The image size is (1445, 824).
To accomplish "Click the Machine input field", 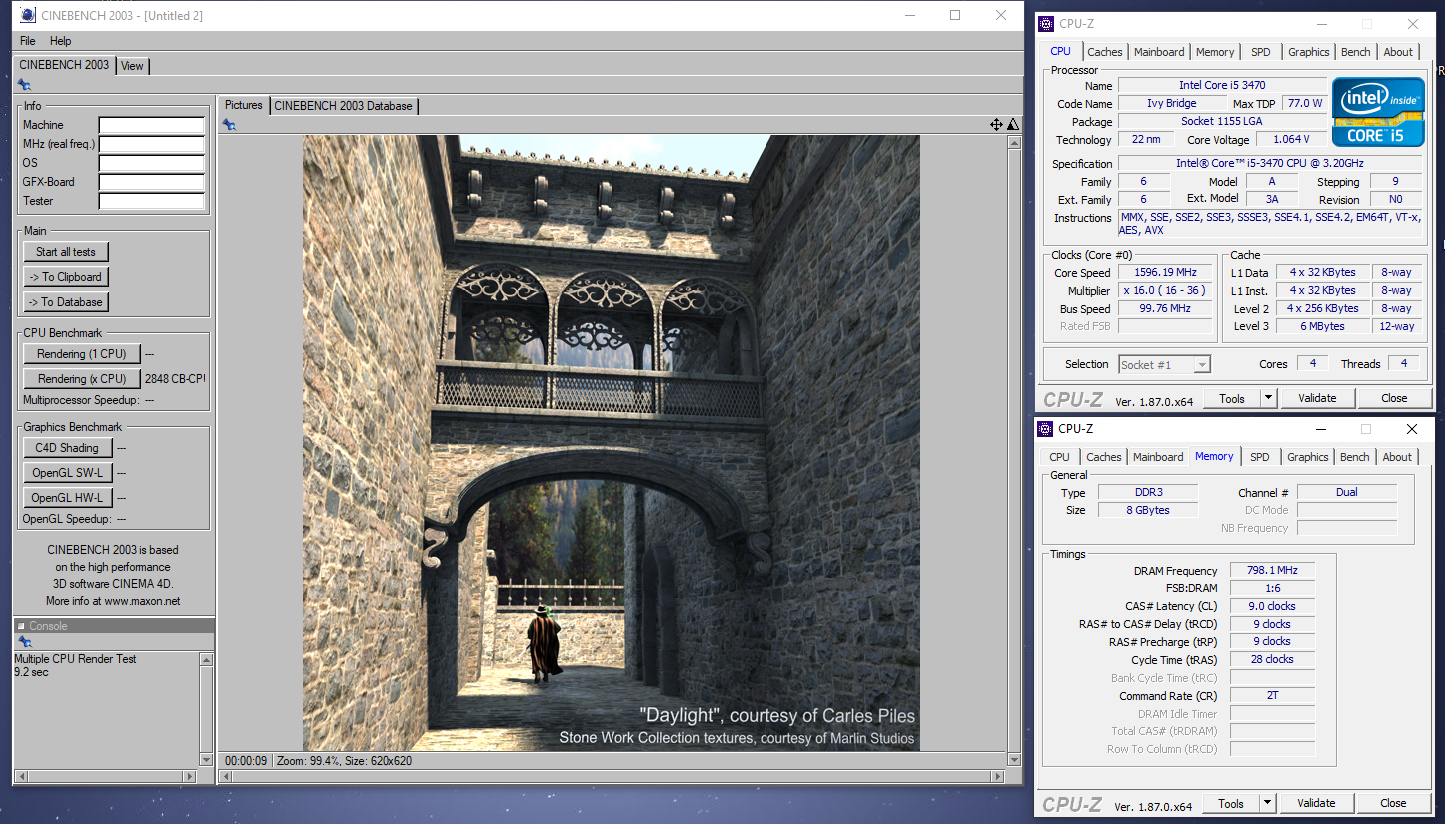I will tap(152, 125).
